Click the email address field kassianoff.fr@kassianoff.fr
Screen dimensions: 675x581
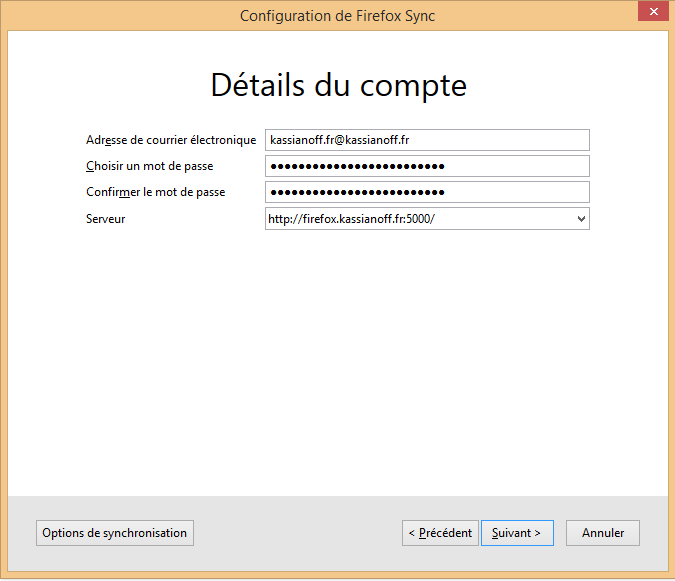(x=427, y=140)
